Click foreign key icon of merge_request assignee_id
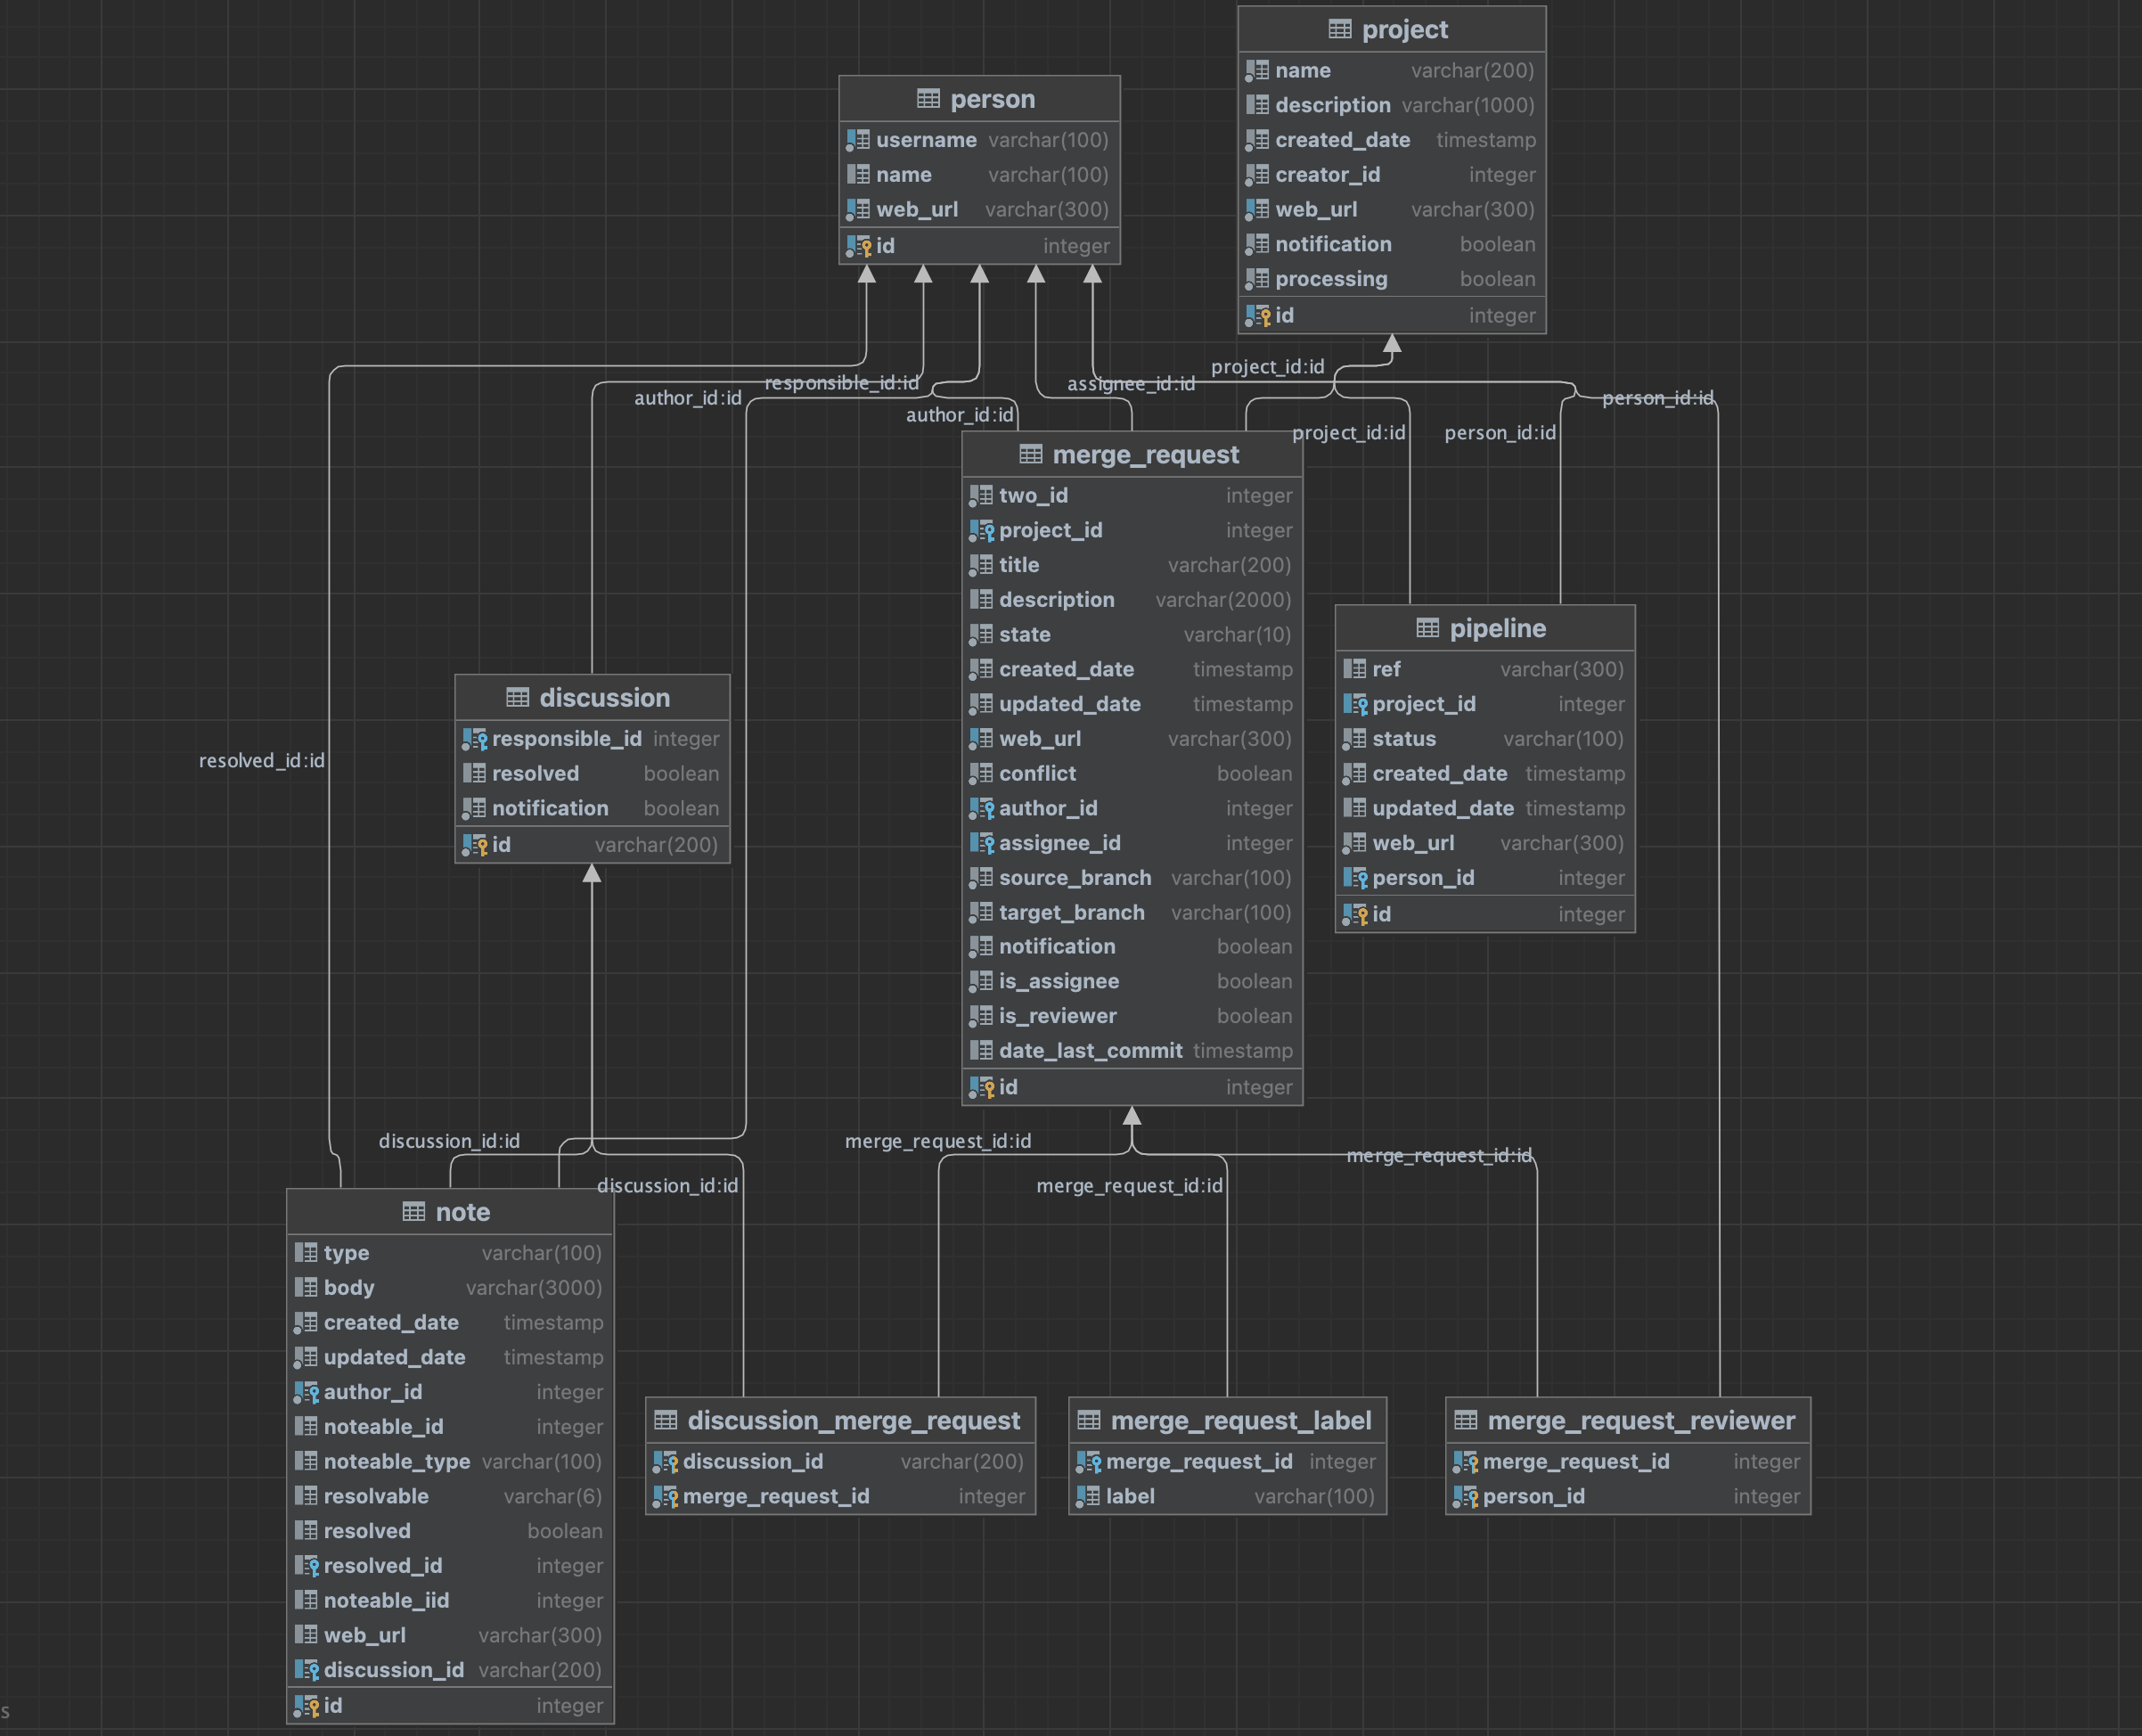Image resolution: width=2142 pixels, height=1736 pixels. [982, 843]
